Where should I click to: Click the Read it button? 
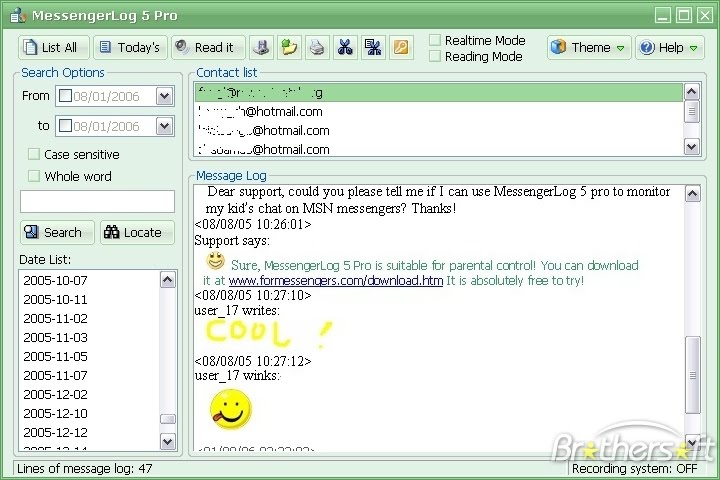coord(208,47)
